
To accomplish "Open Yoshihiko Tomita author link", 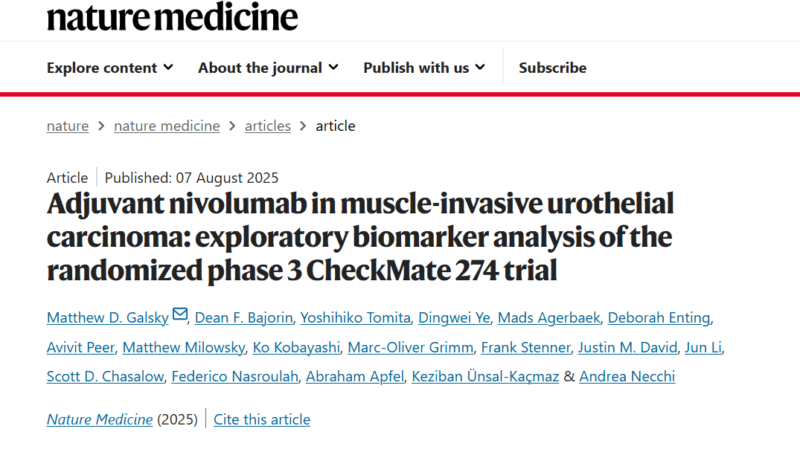I will pos(355,318).
